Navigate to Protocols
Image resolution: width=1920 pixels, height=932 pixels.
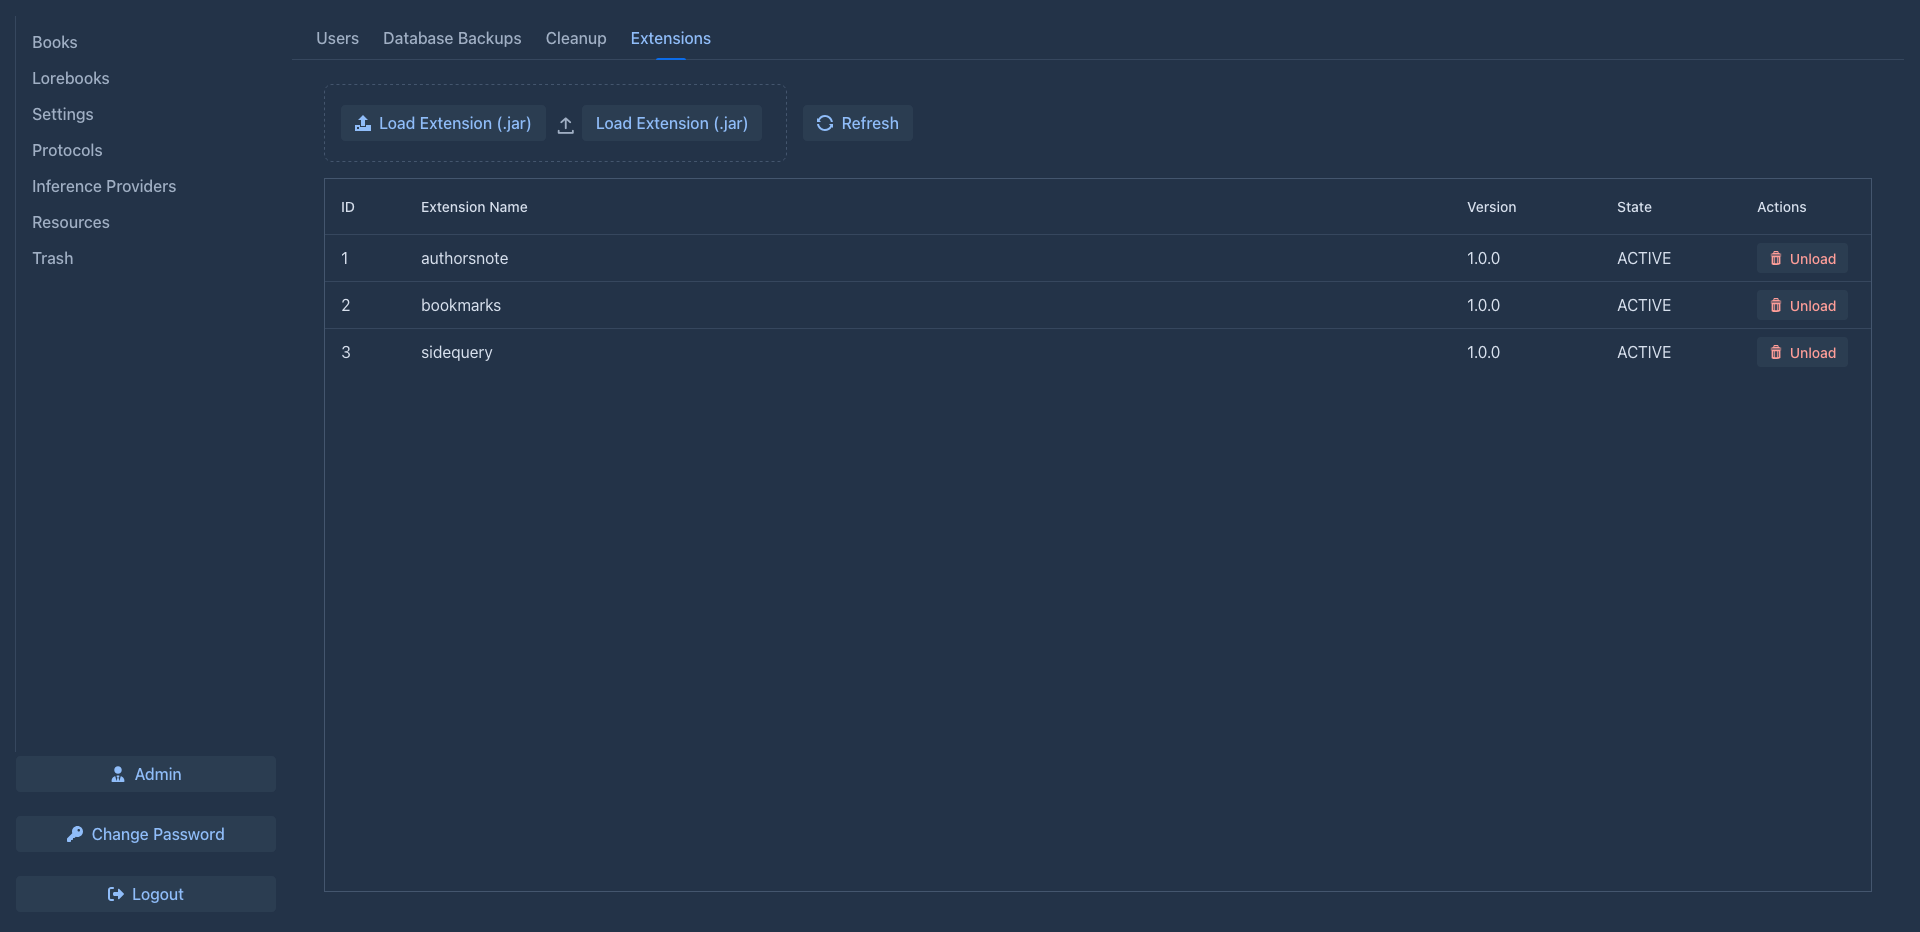point(67,150)
